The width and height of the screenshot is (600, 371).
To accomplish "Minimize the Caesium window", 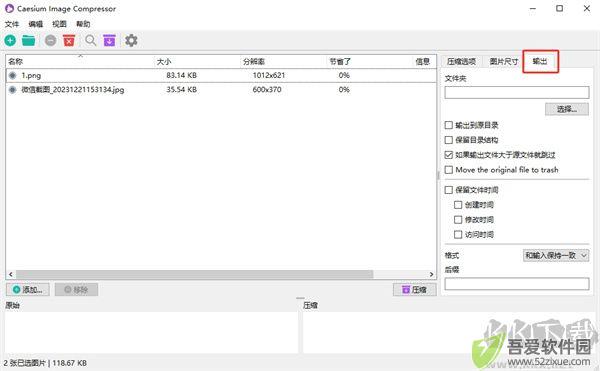I will tap(533, 8).
